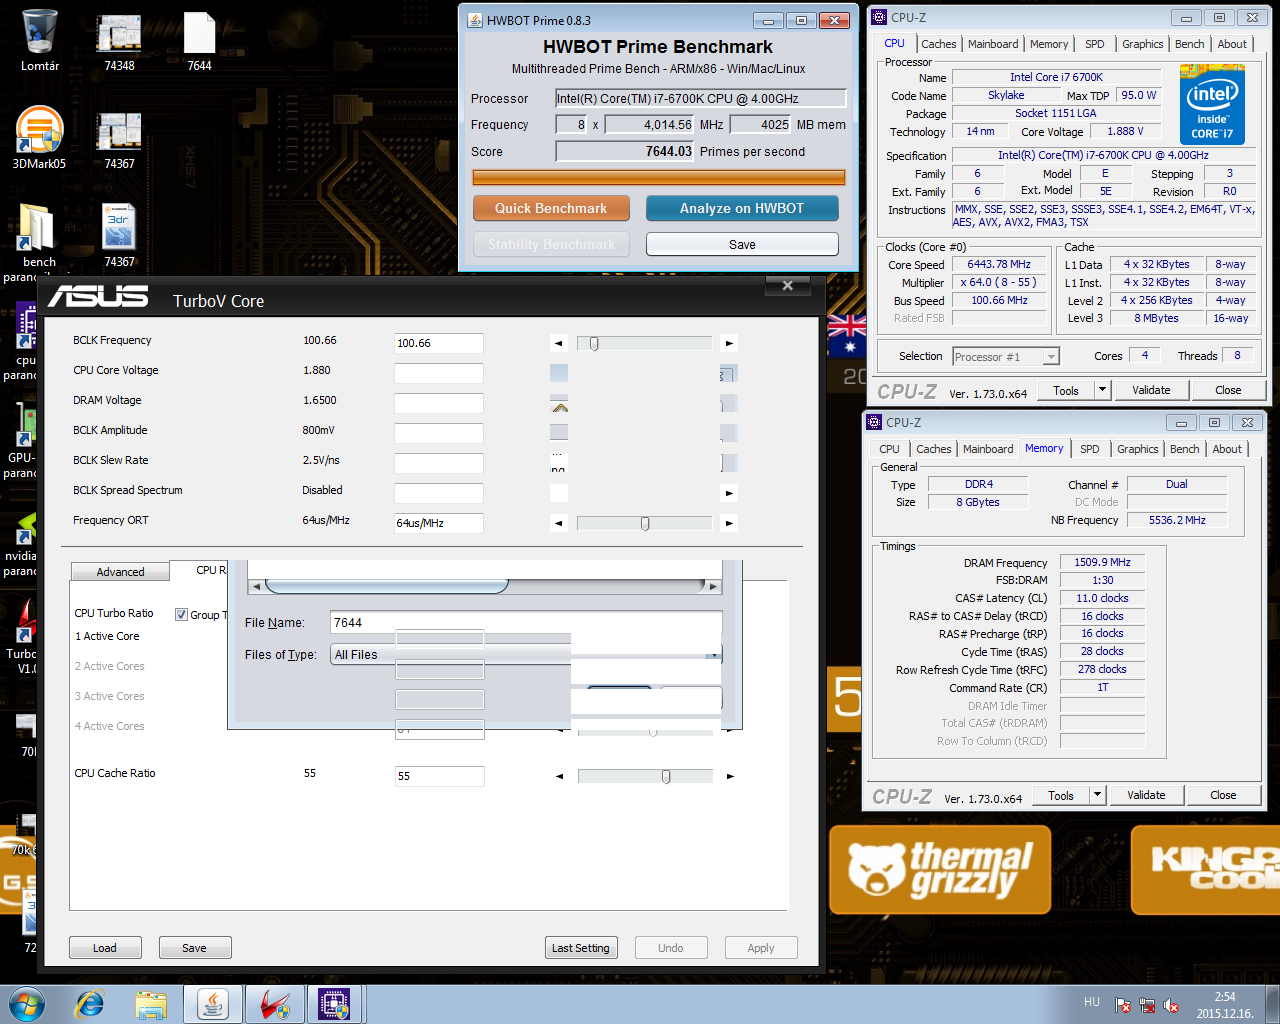Open the Action Center flag in tray

pos(1123,1006)
